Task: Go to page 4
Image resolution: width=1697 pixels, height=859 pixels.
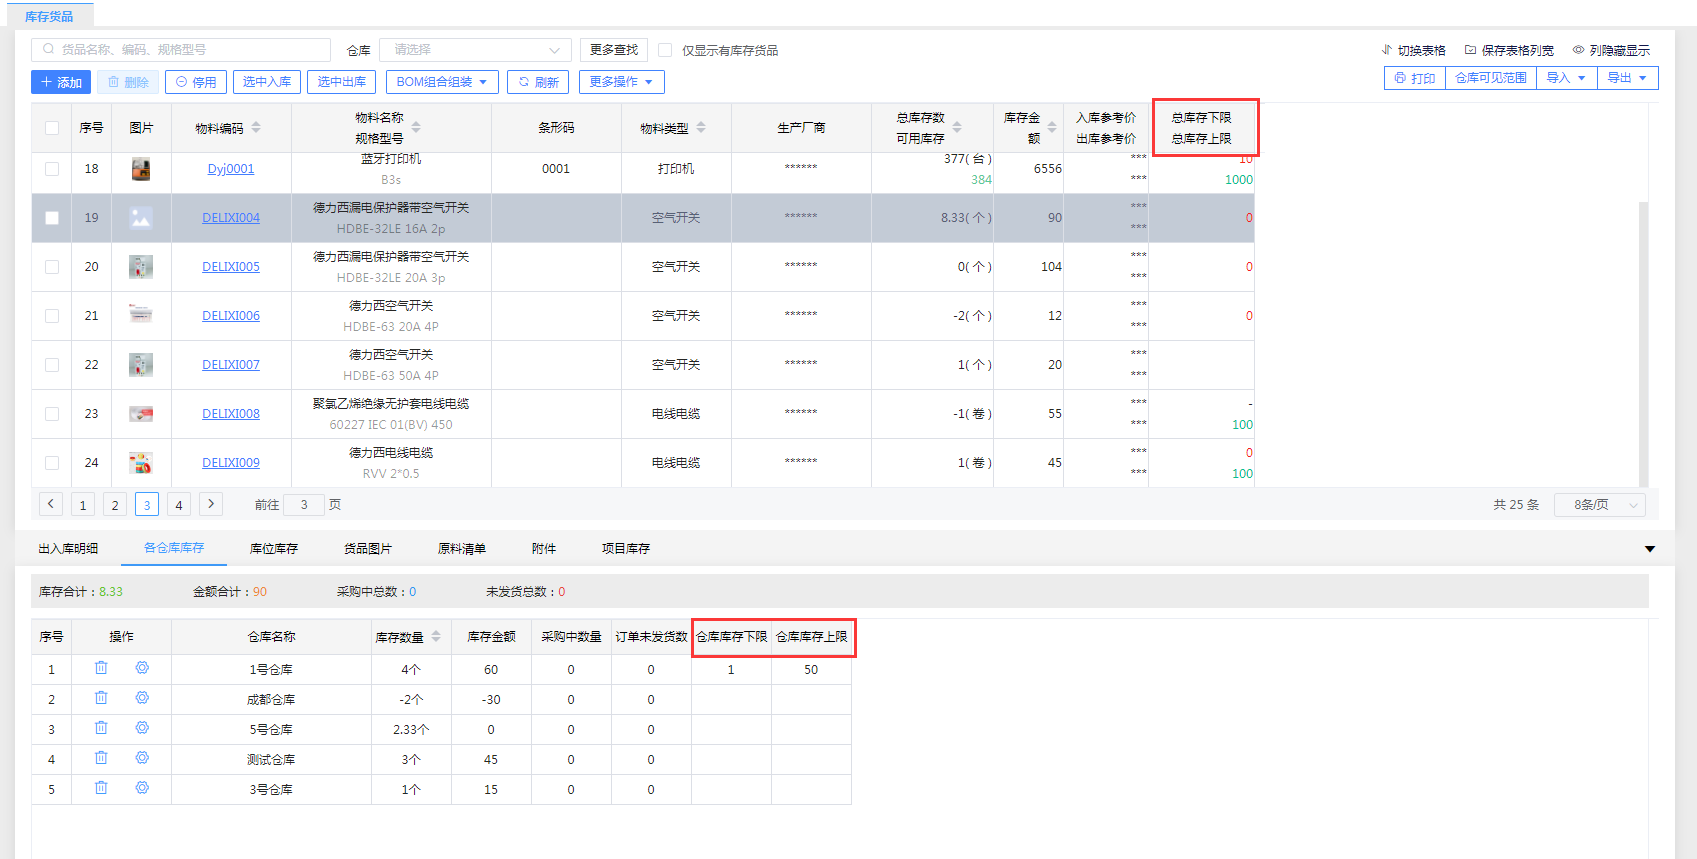Action: coord(179,505)
